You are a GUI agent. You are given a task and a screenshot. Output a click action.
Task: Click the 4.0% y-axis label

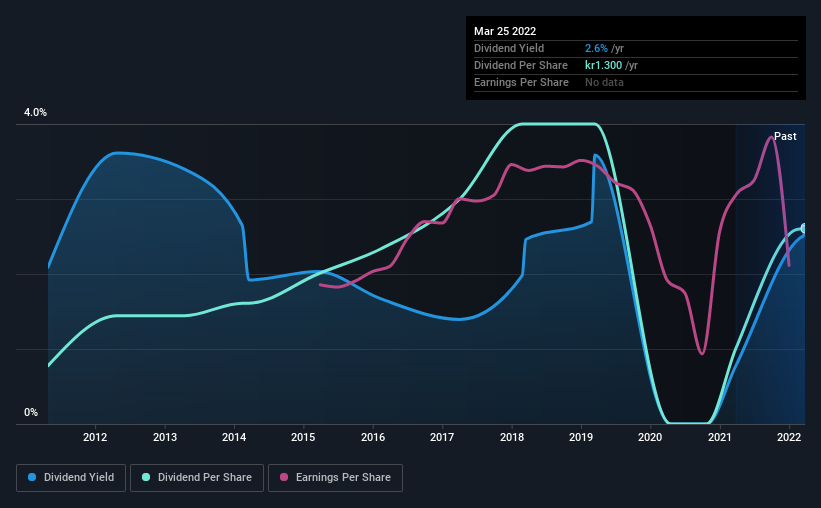[x=35, y=112]
